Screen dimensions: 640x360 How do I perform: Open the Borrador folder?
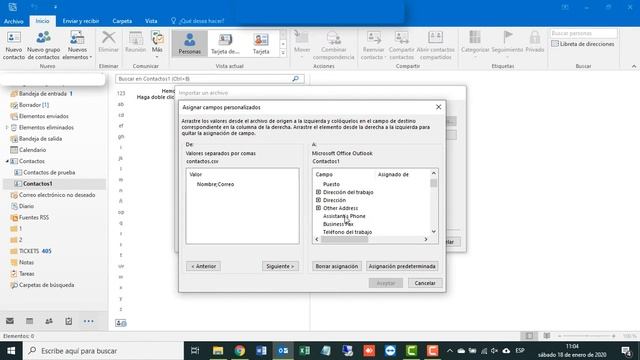click(x=34, y=105)
